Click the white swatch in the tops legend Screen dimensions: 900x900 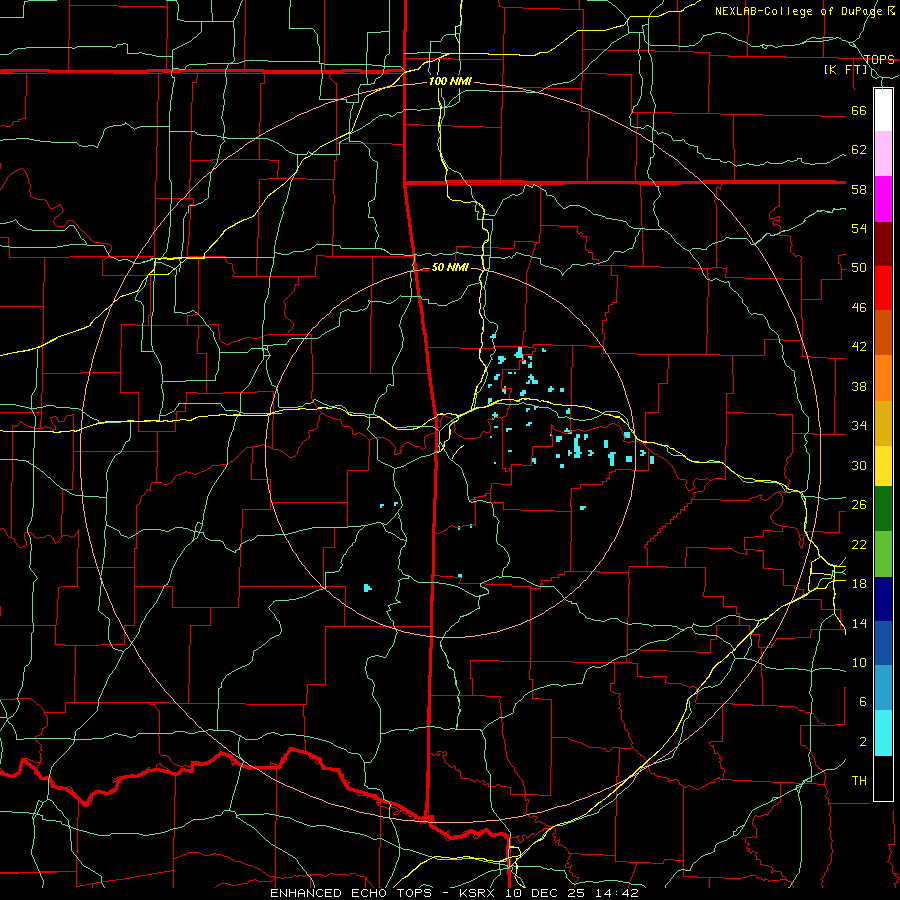883,110
